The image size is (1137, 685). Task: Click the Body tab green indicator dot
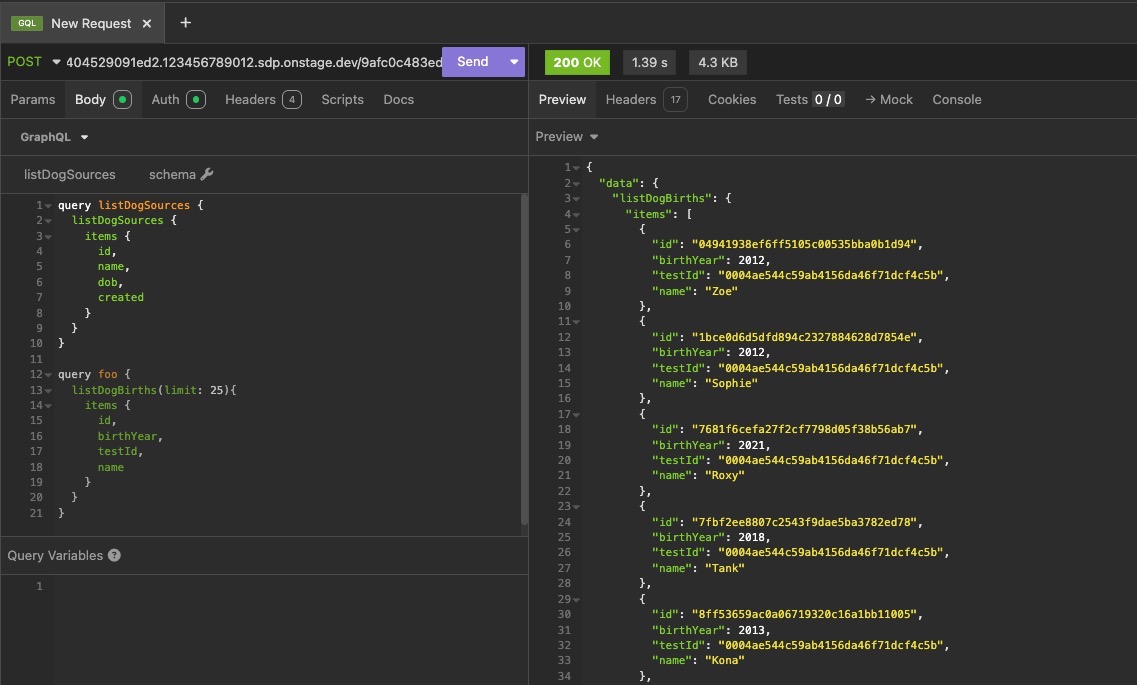(123, 99)
